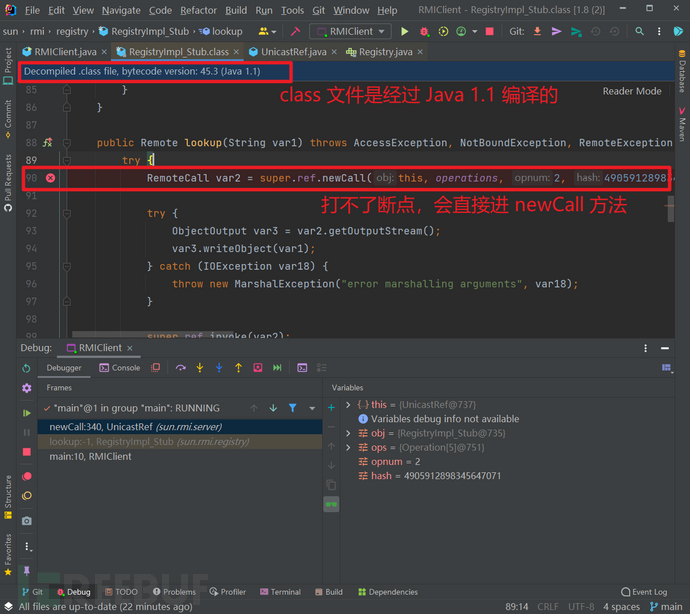Stop the running process from top toolbar
Screen dimensions: 690x614
[x=489, y=31]
